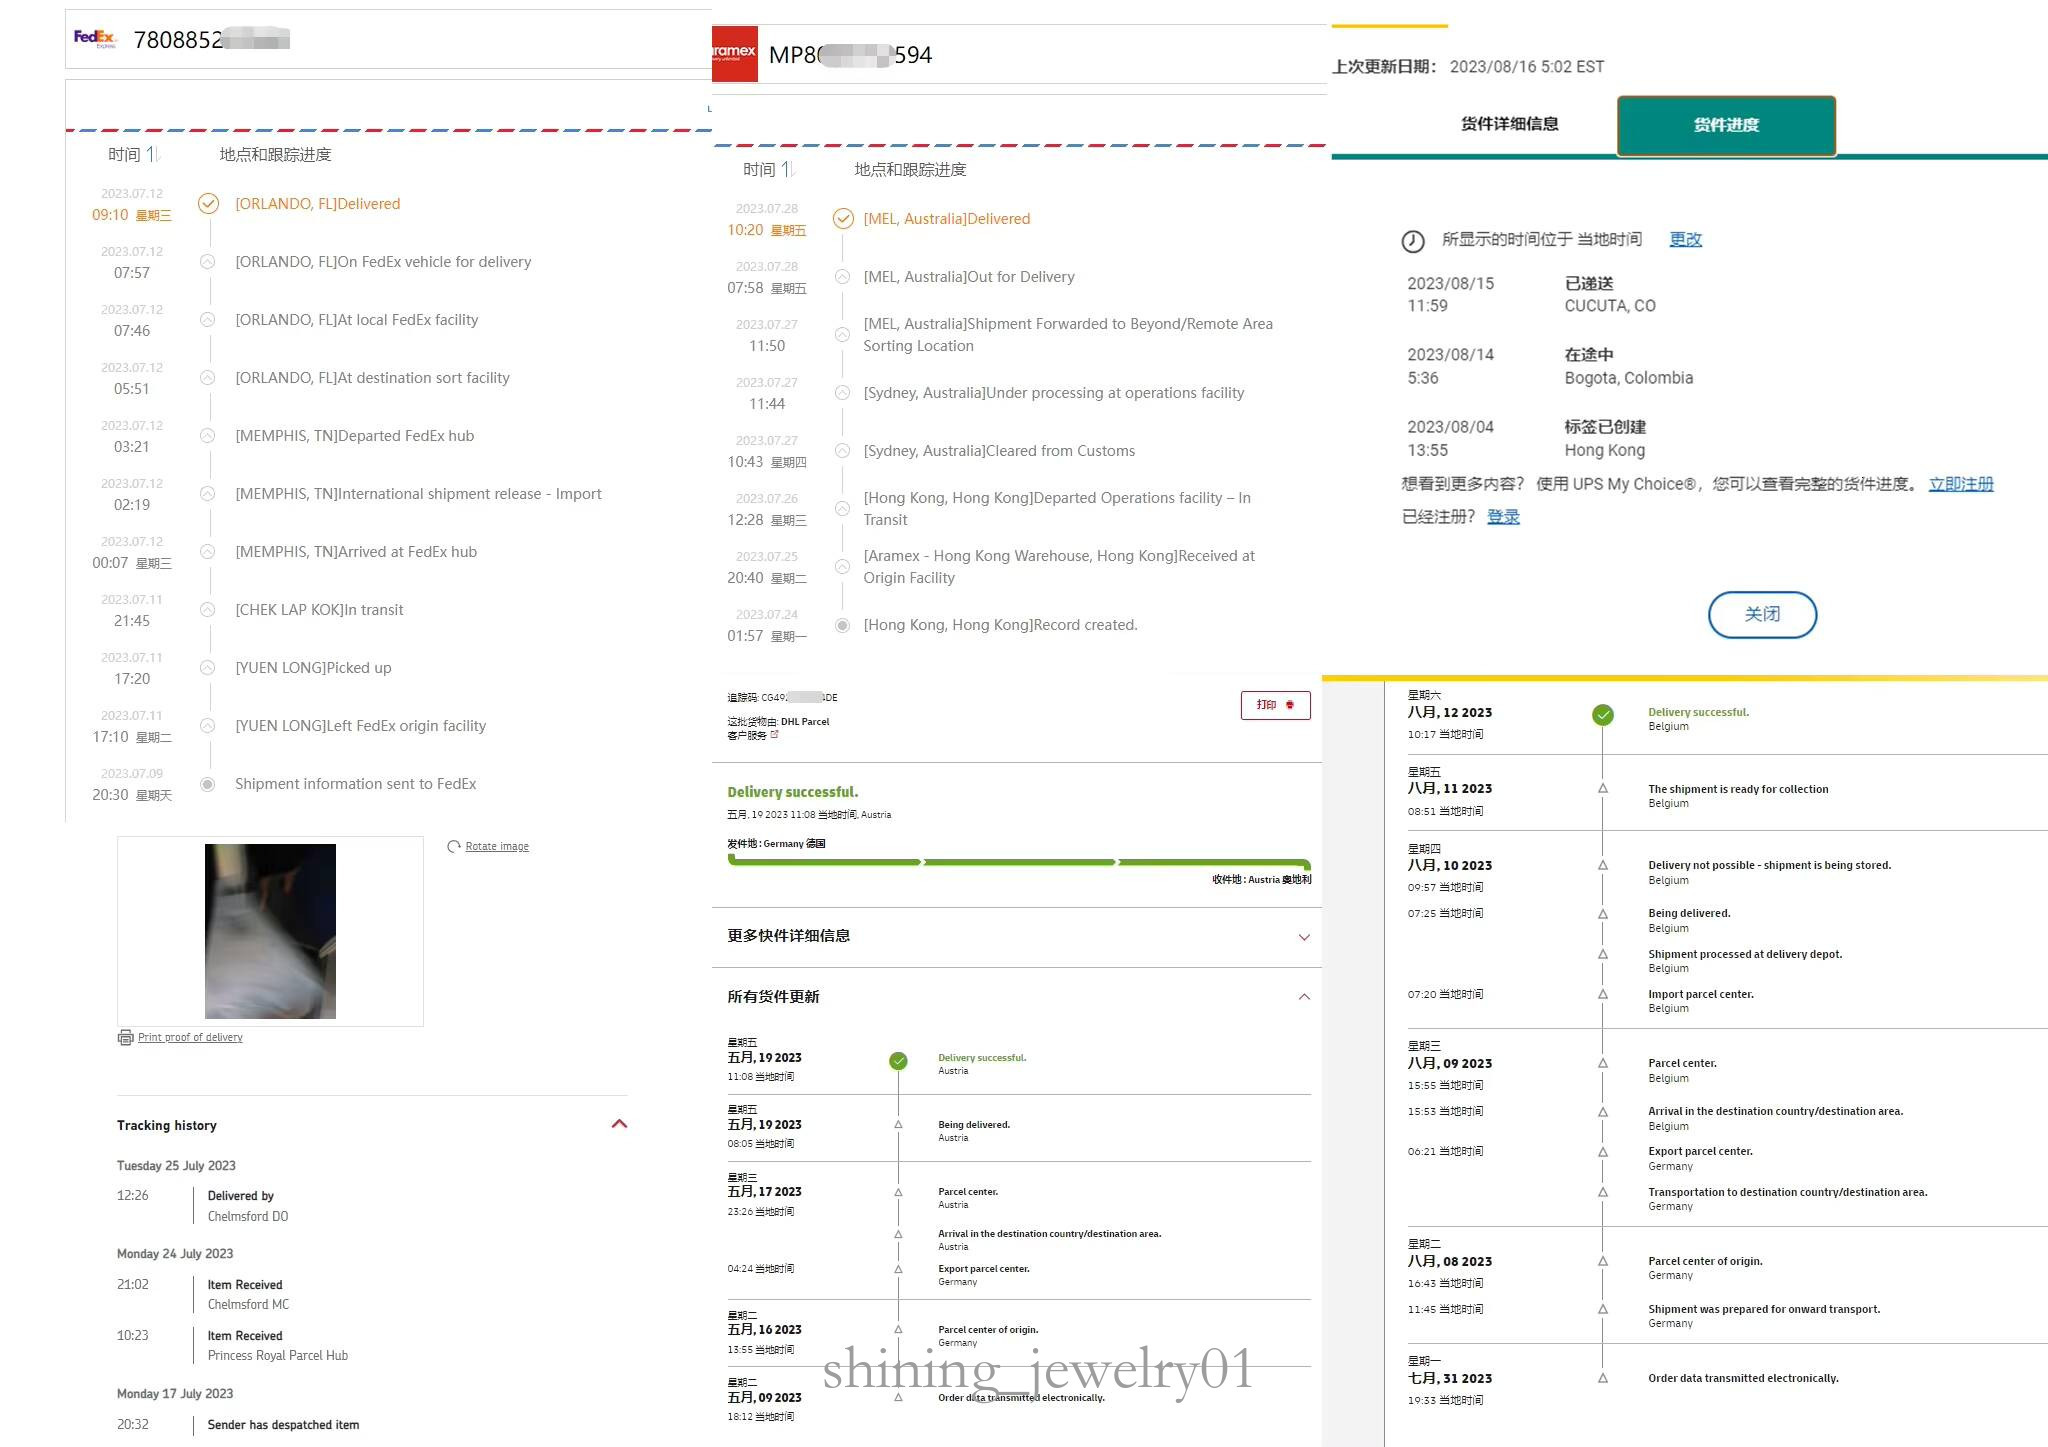2048x1447 pixels.
Task: Click orange check icon for ORLANDO Delivered
Action: pos(208,204)
